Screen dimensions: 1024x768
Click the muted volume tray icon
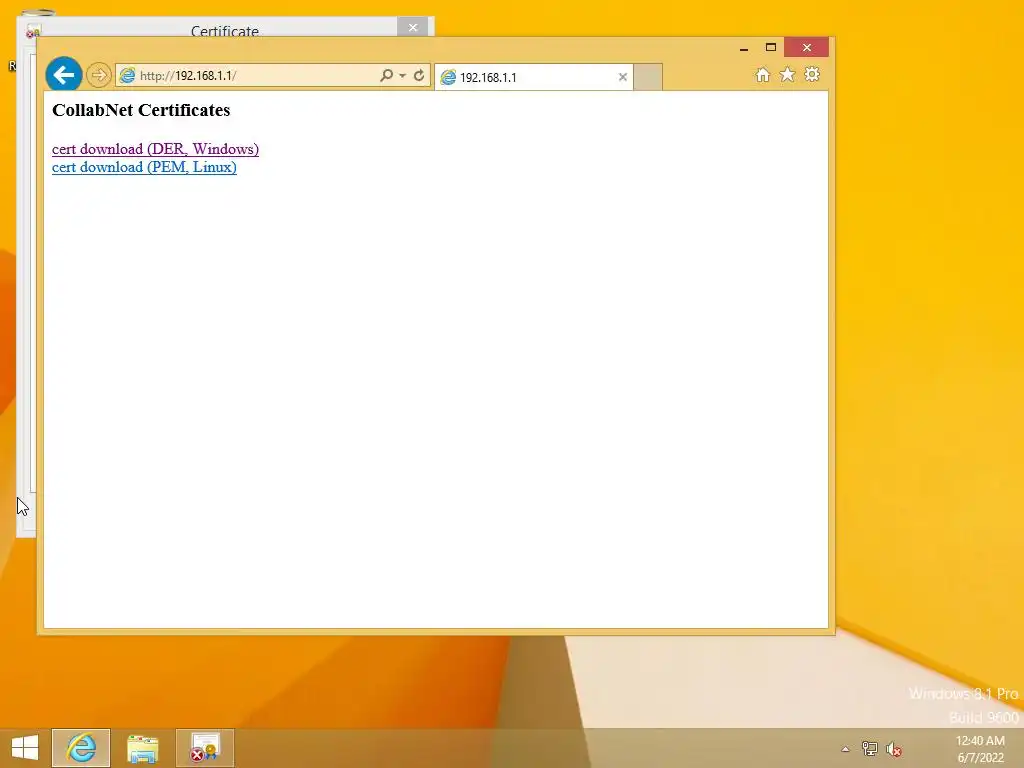[x=894, y=749]
